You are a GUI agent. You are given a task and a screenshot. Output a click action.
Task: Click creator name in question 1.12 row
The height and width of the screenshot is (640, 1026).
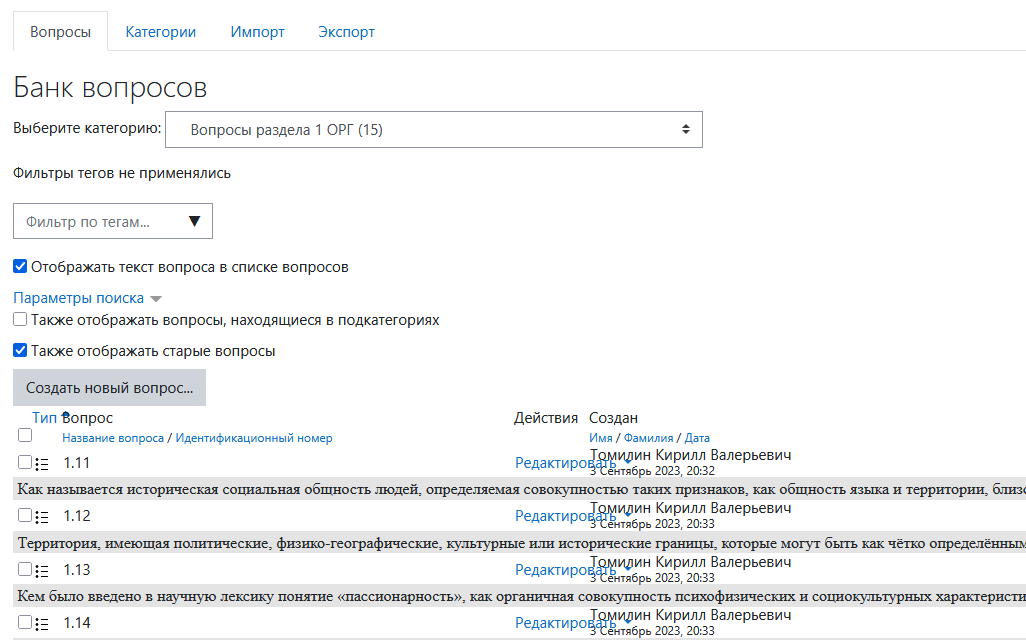690,508
